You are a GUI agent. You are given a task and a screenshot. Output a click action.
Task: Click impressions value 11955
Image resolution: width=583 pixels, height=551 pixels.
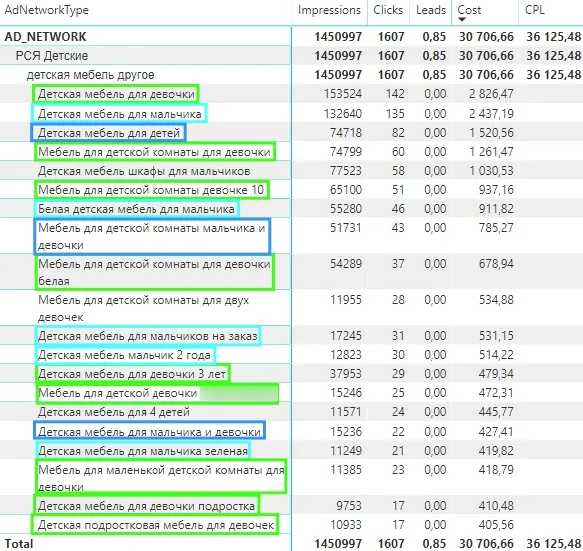tap(346, 299)
